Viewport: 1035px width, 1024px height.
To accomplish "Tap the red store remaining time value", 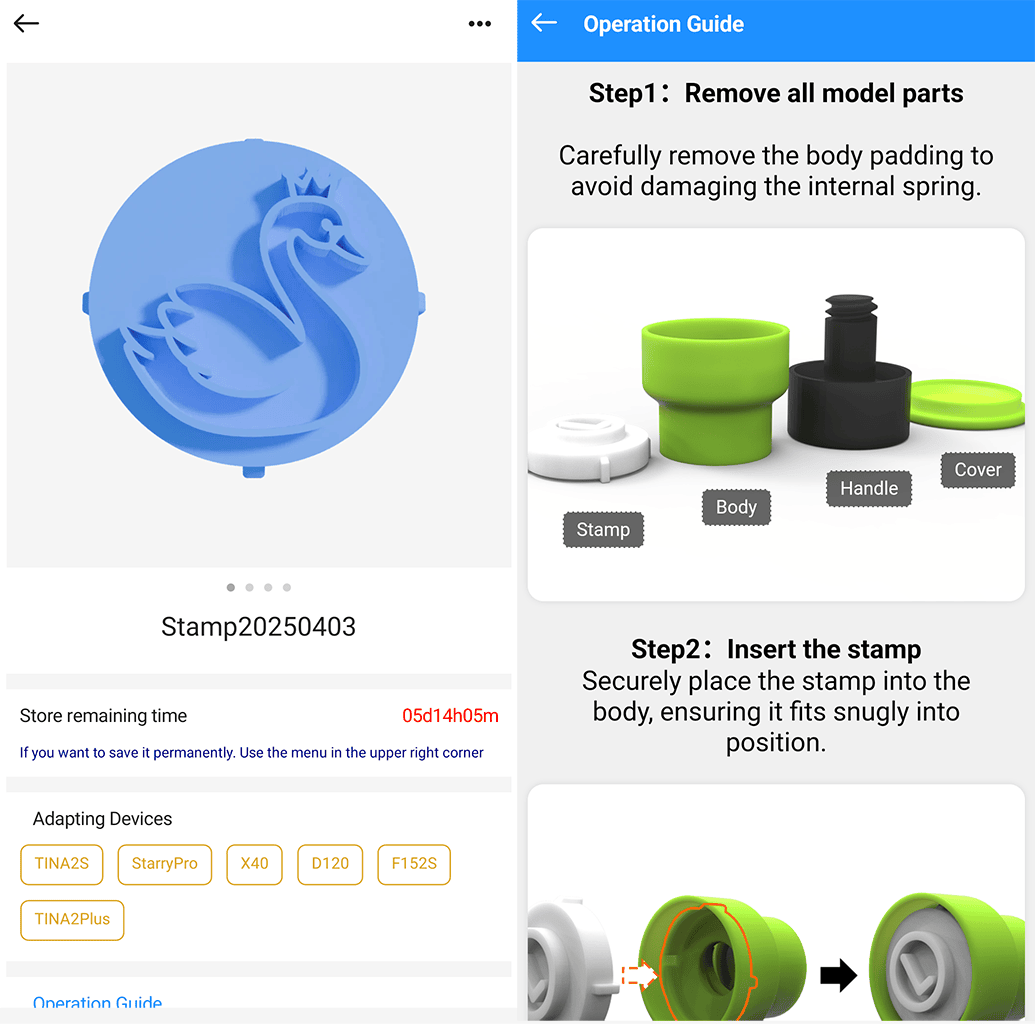I will pos(450,716).
